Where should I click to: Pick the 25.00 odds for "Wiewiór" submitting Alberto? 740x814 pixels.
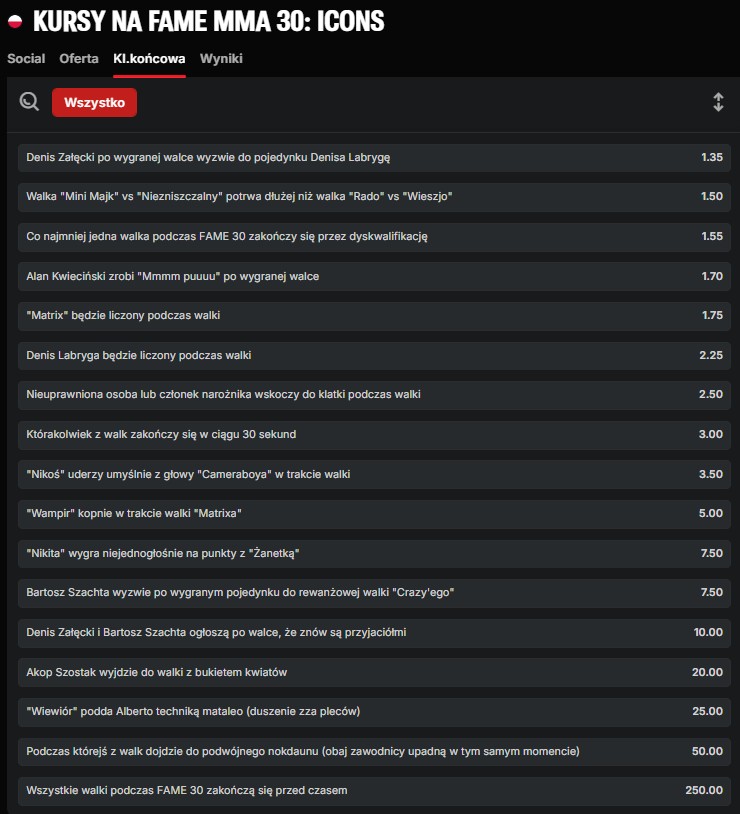point(707,711)
